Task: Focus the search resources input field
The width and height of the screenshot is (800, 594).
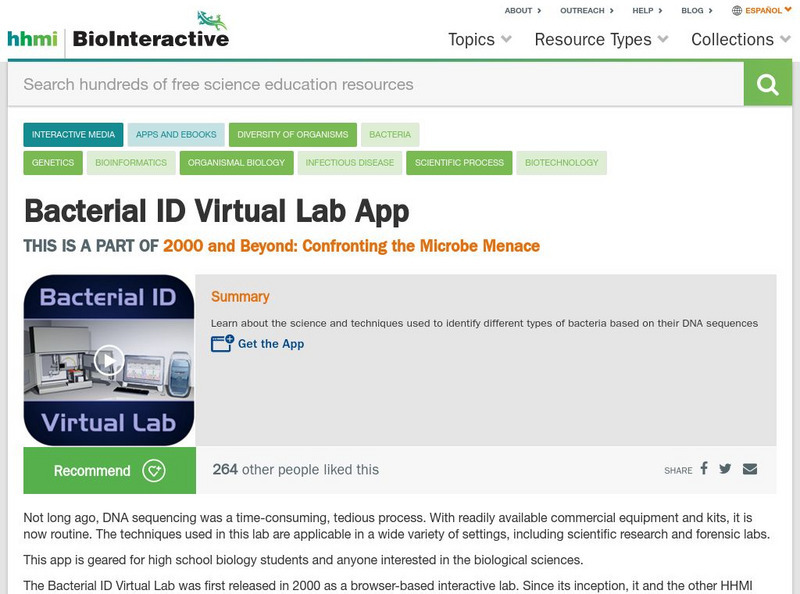Action: click(376, 84)
